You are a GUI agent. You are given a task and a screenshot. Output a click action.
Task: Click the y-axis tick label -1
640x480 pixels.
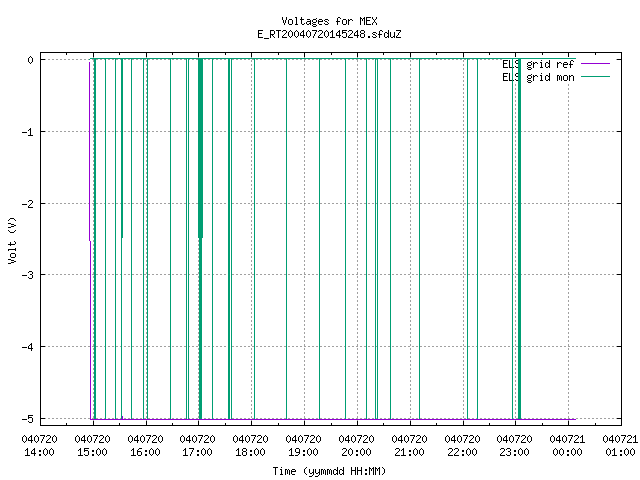pyautogui.click(x=28, y=132)
